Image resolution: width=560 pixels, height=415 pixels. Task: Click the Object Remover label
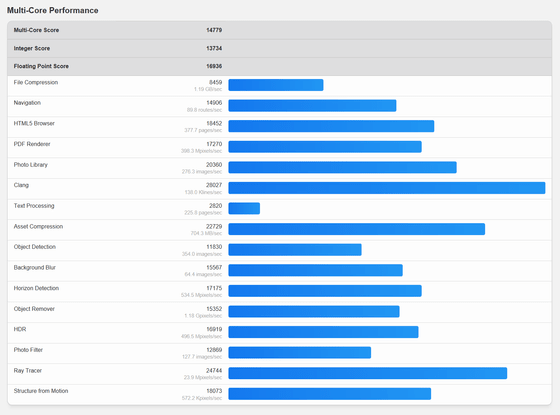[x=34, y=309]
